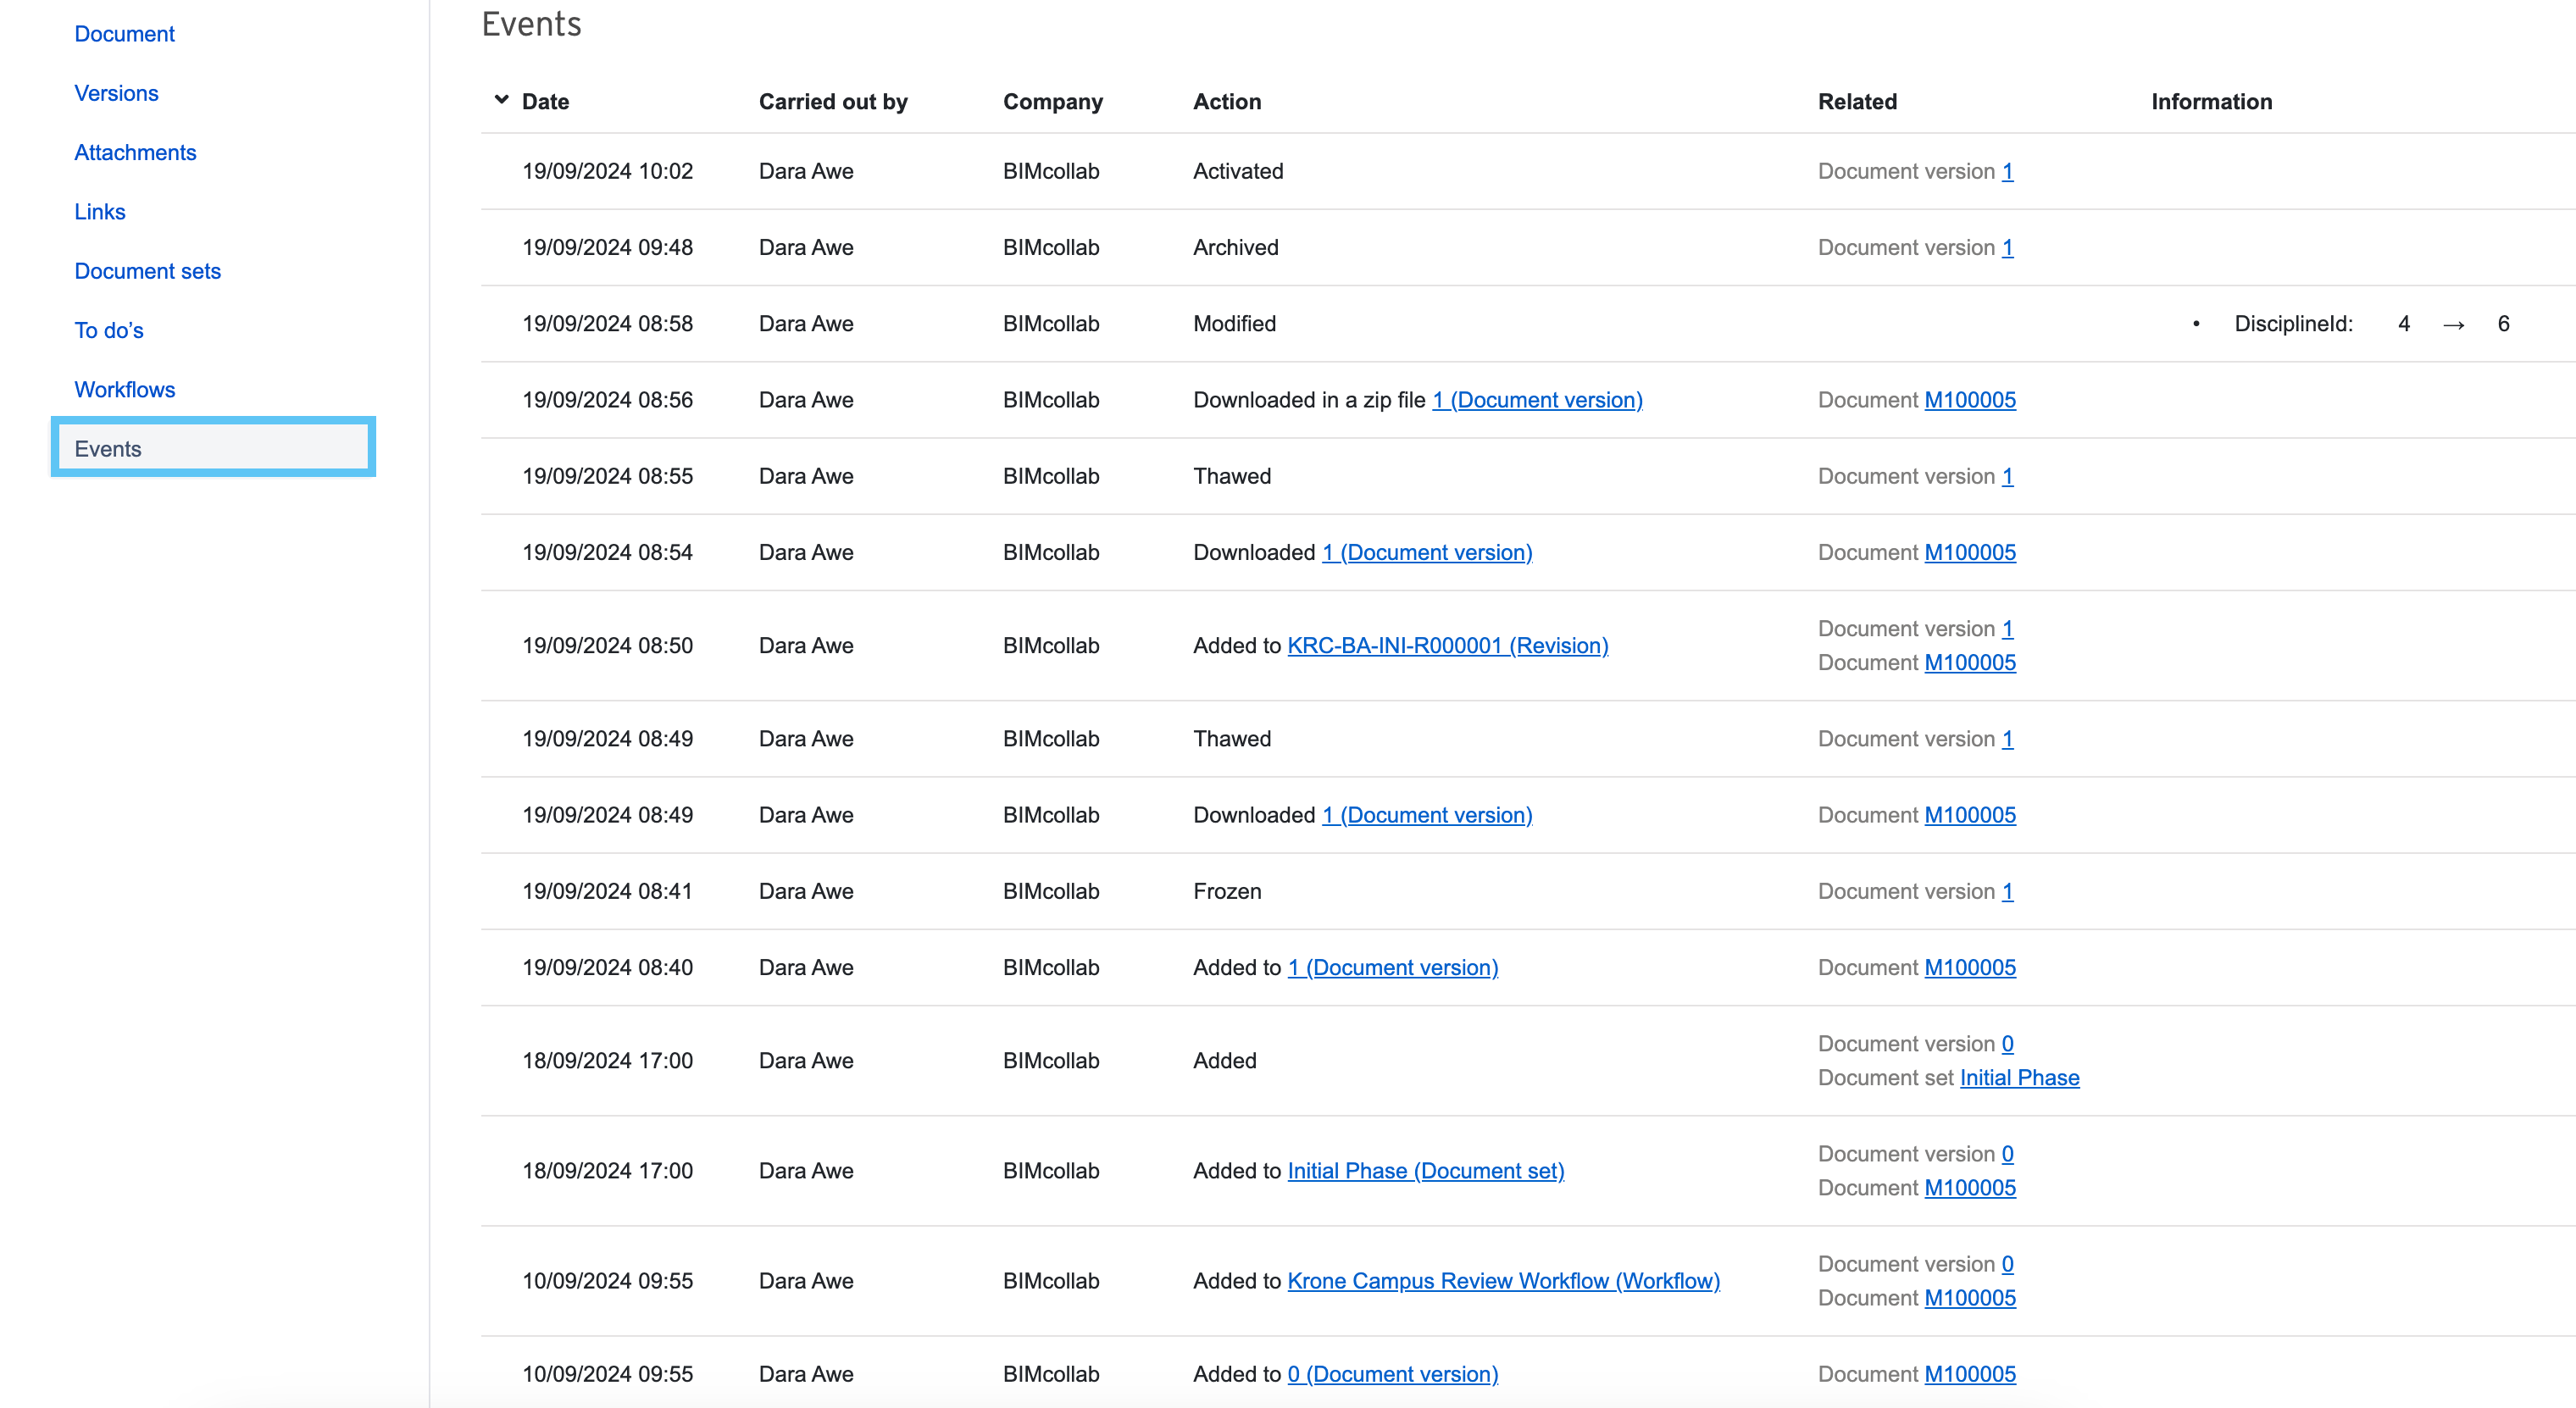Image resolution: width=2576 pixels, height=1408 pixels.
Task: Open Document M100005 in the 08:50 row
Action: (x=1970, y=662)
